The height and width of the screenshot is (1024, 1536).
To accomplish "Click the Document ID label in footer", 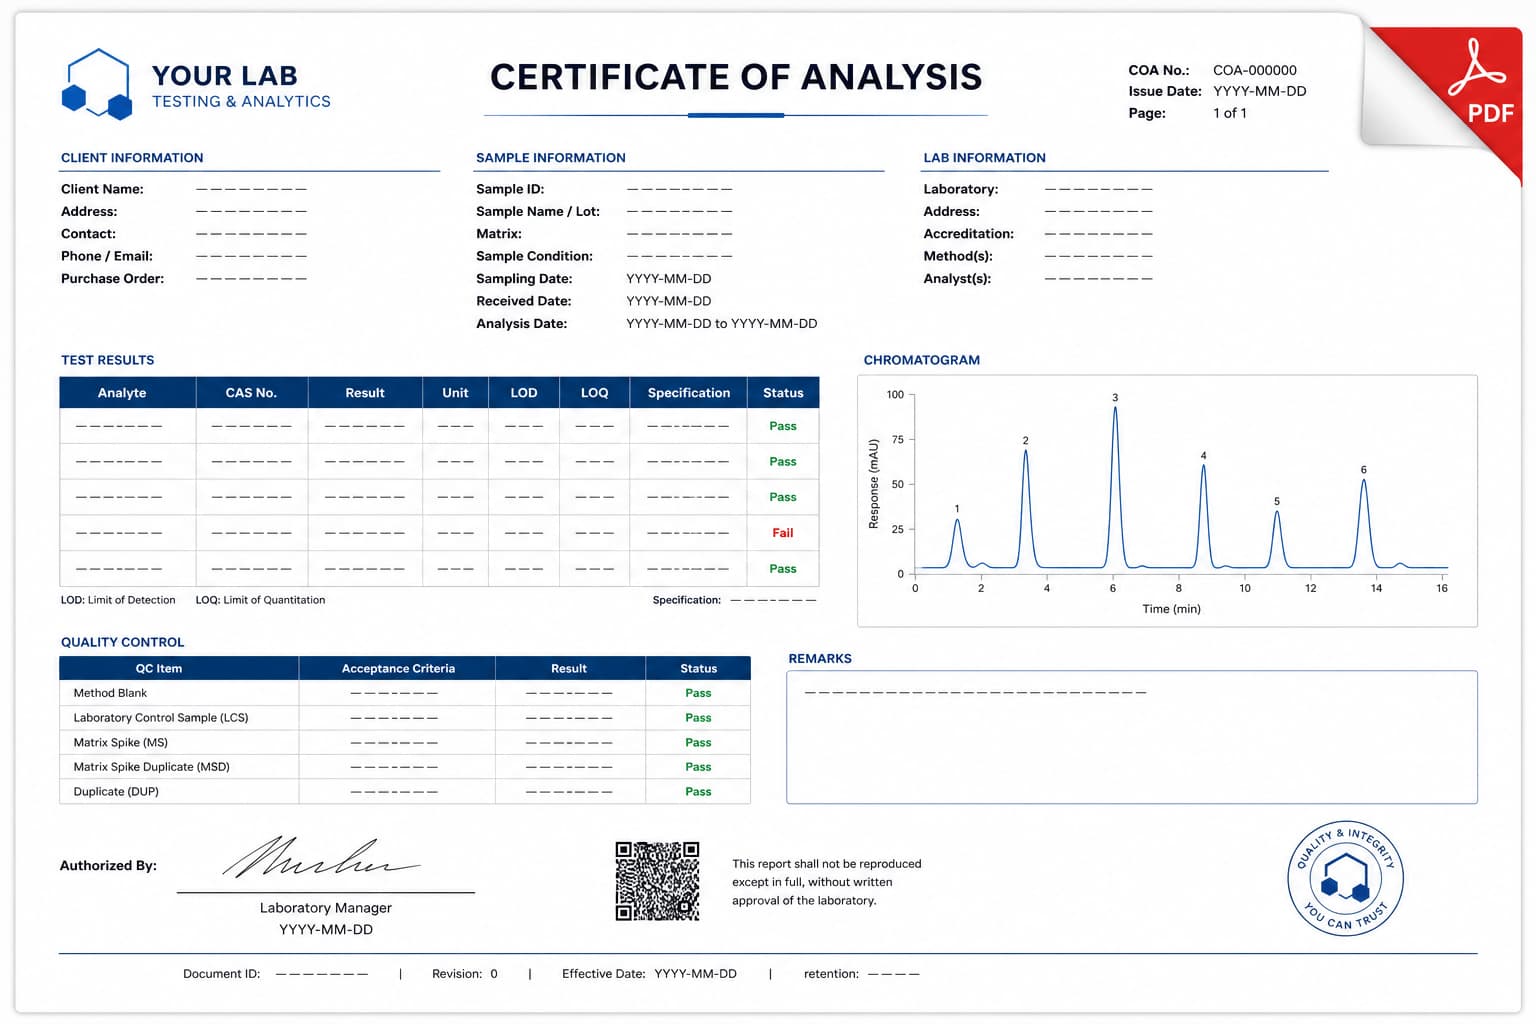I will (x=221, y=974).
